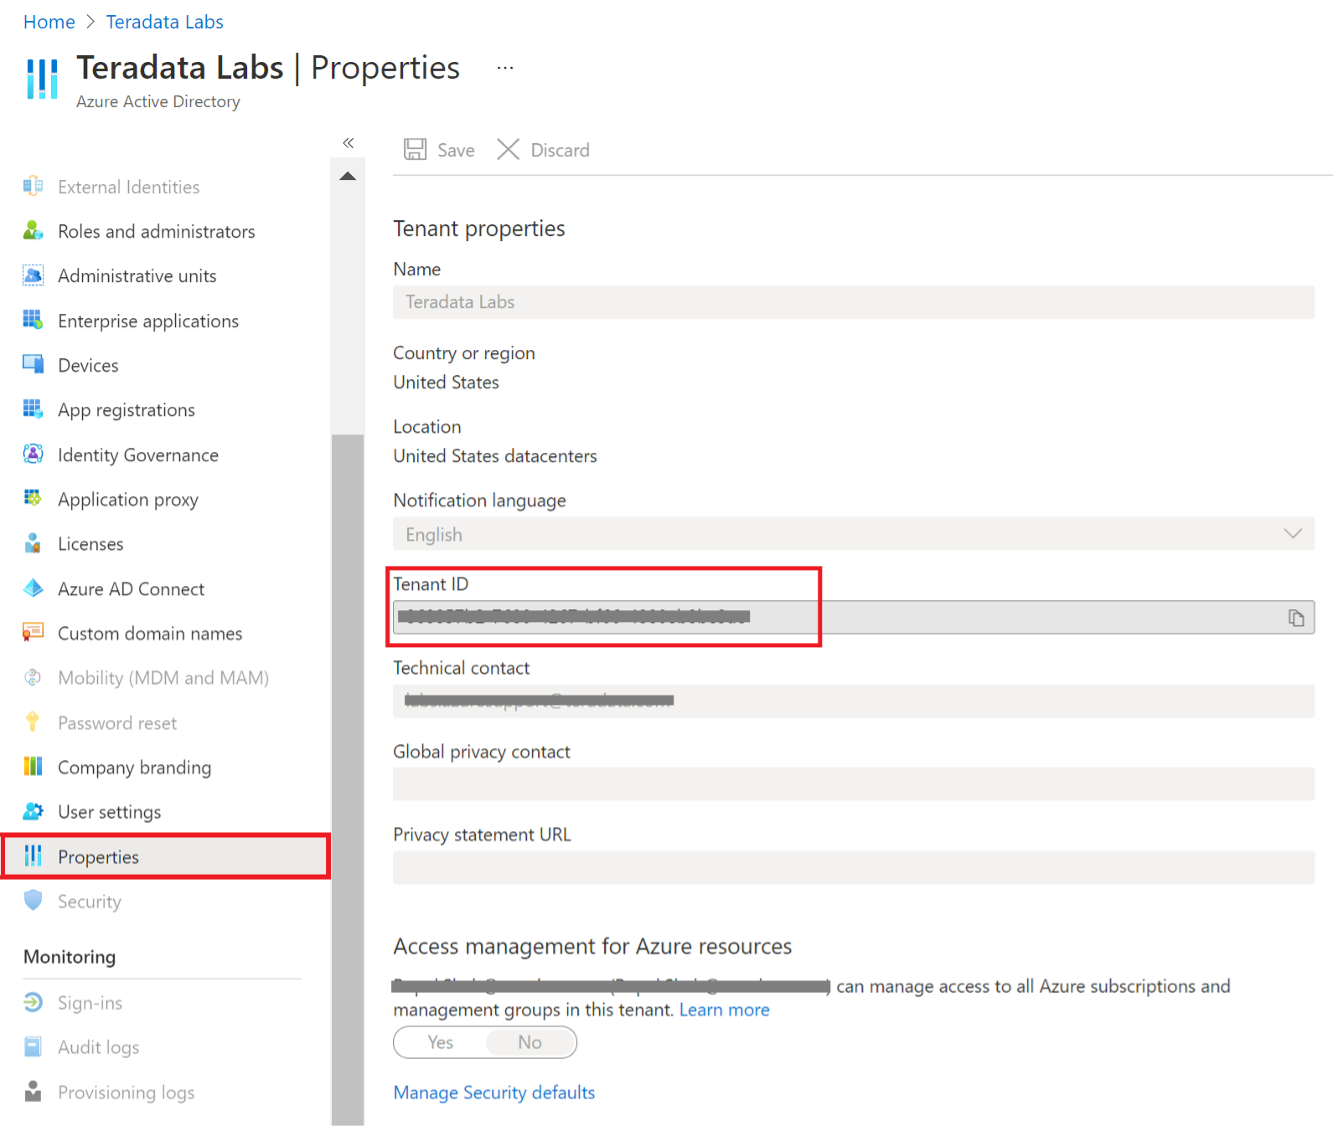The height and width of the screenshot is (1130, 1336).
Task: Click the Global privacy contact field
Action: [853, 784]
